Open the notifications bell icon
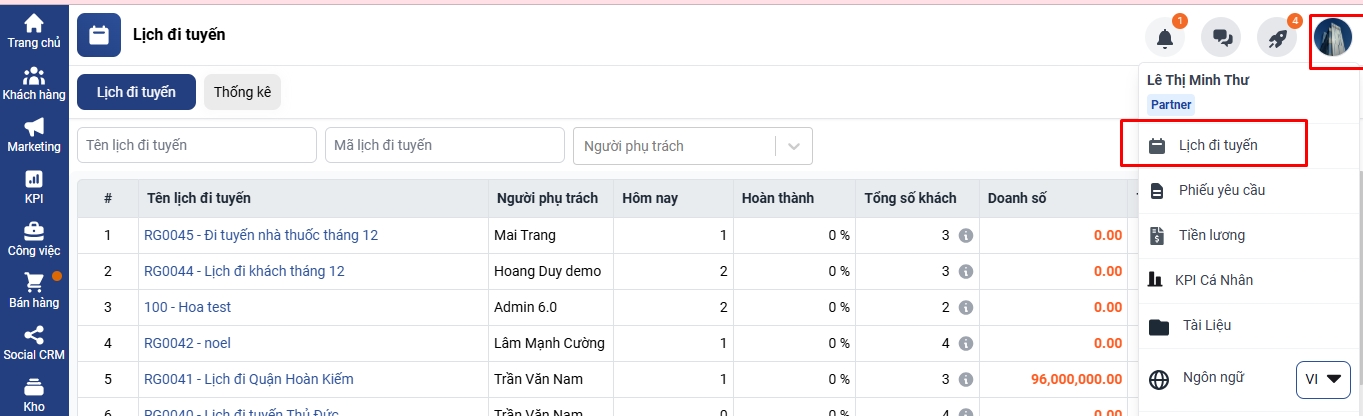 coord(1165,38)
